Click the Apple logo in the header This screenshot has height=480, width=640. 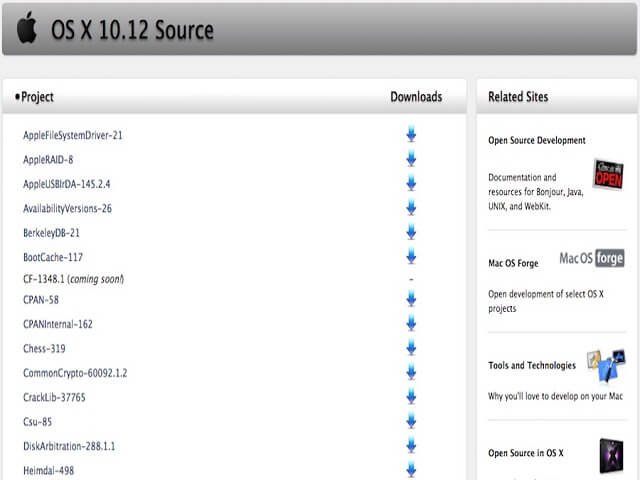tap(27, 27)
